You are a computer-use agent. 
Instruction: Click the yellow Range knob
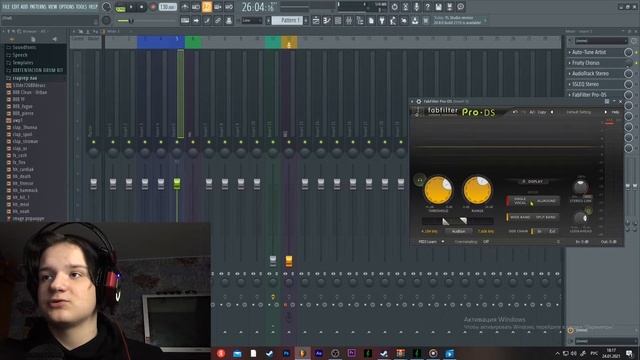click(x=477, y=190)
